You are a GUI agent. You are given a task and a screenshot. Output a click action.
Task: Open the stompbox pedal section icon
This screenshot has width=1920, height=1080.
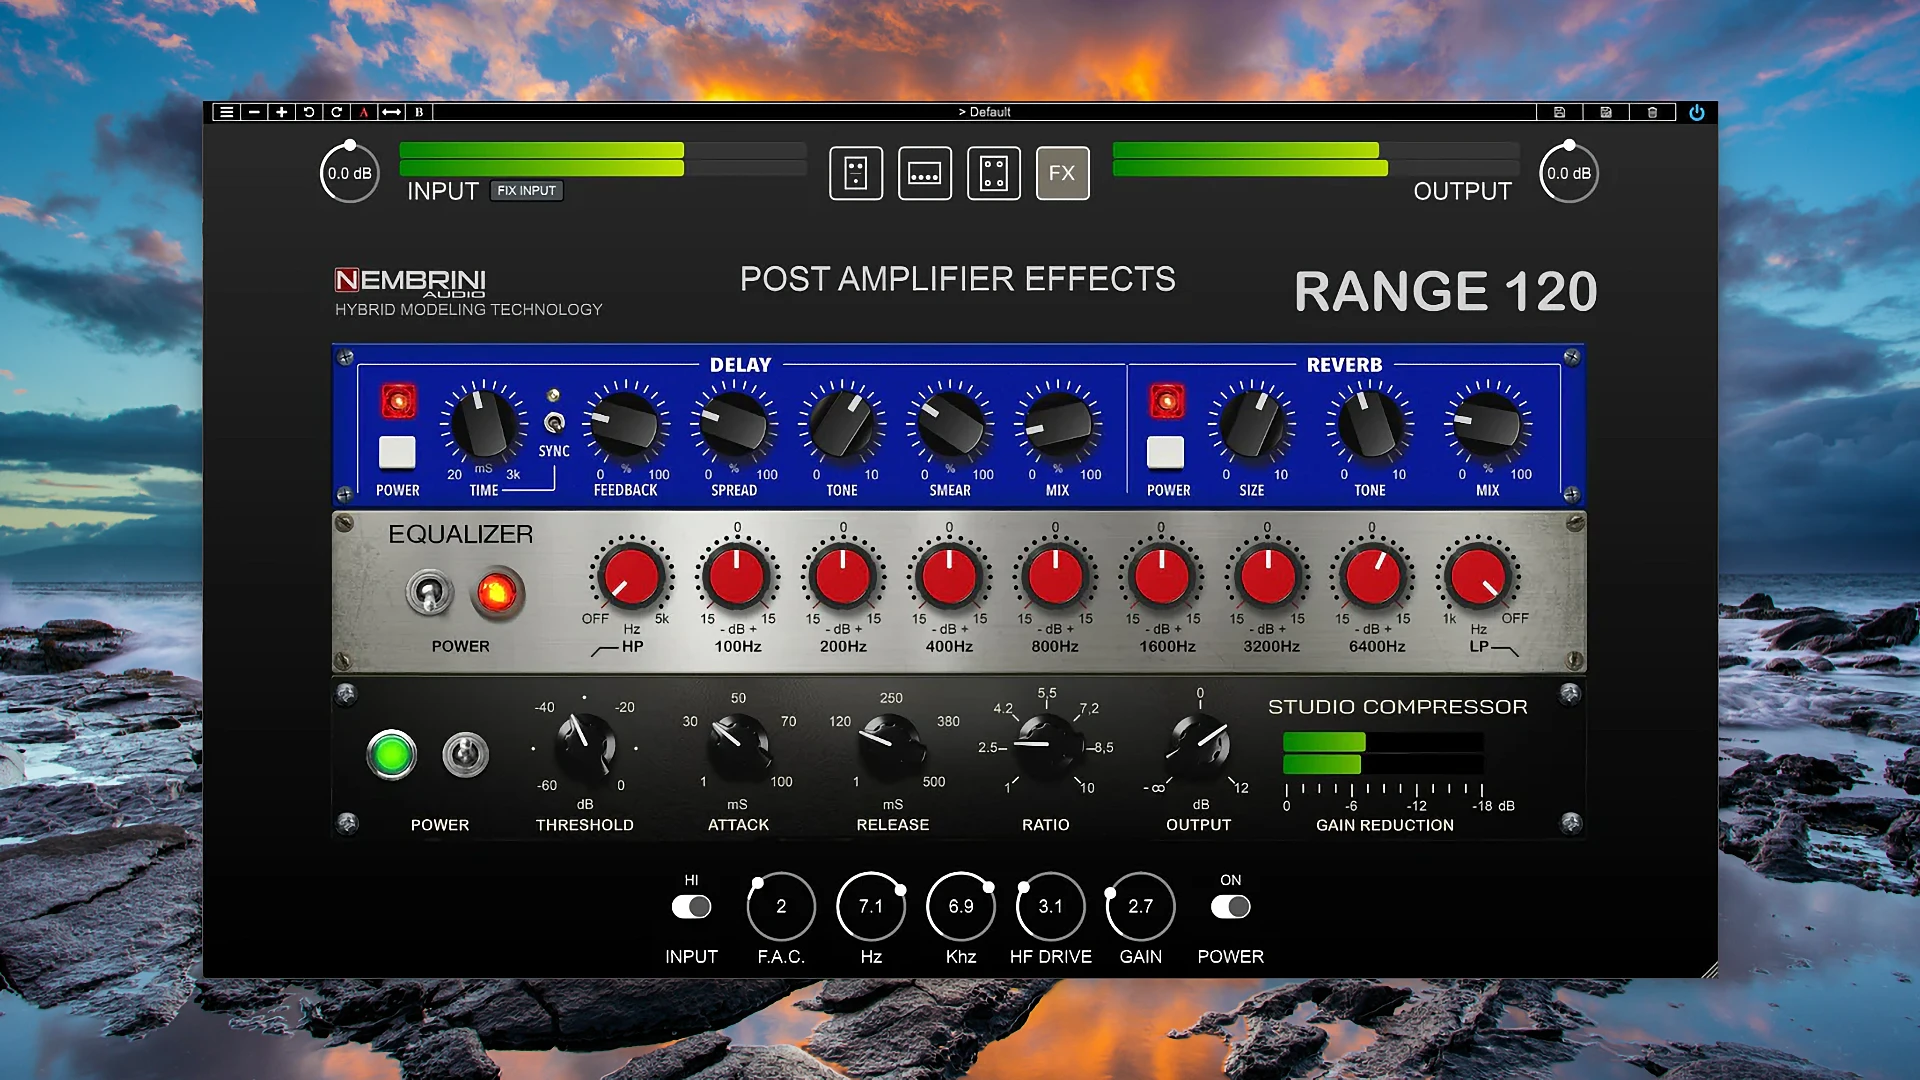856,173
